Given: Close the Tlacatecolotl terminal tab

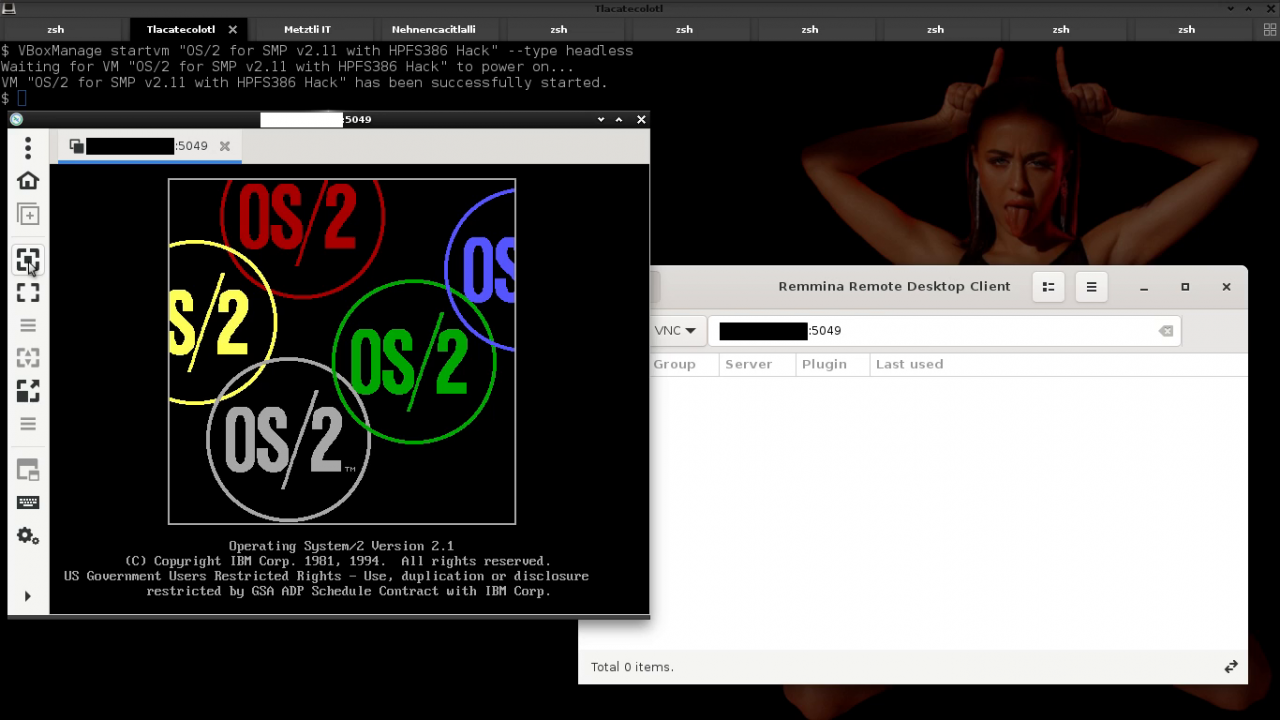Looking at the screenshot, I should pos(233,30).
